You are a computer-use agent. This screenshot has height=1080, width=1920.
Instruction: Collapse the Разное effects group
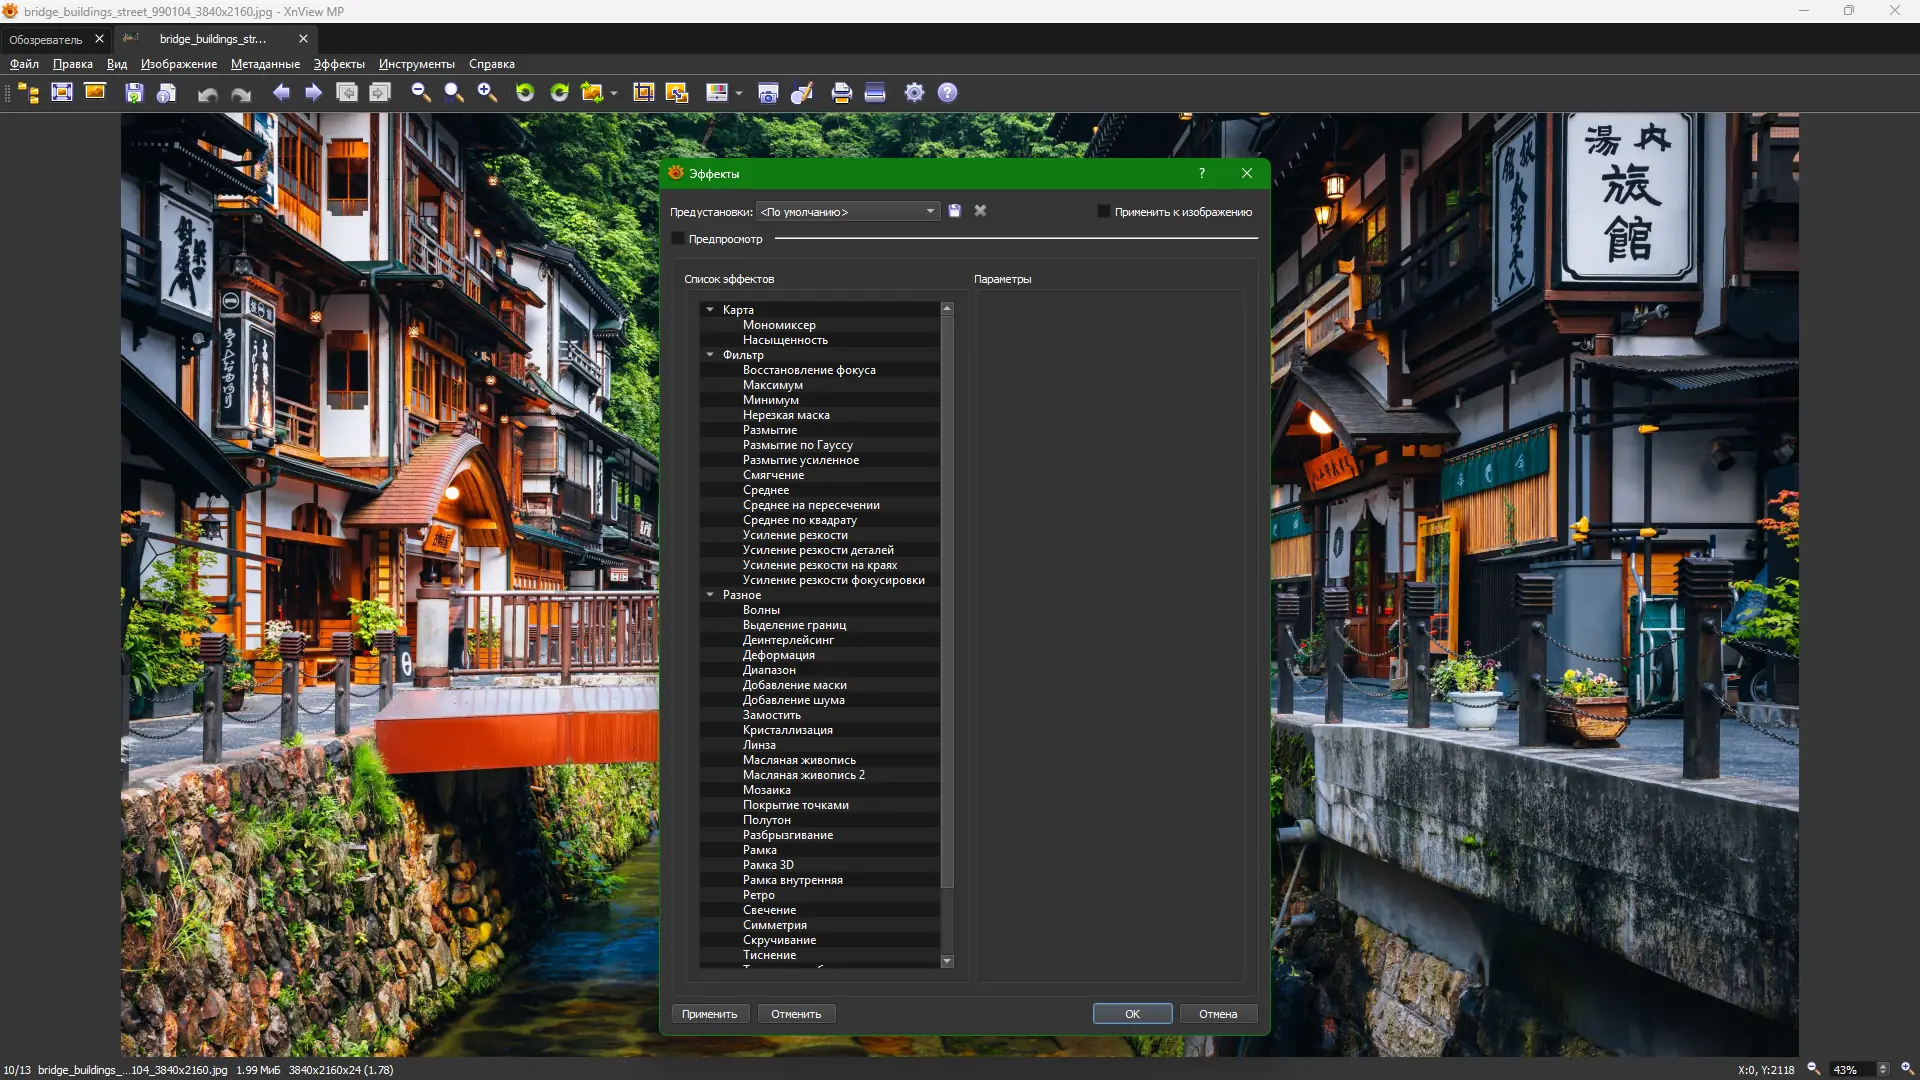tap(710, 594)
